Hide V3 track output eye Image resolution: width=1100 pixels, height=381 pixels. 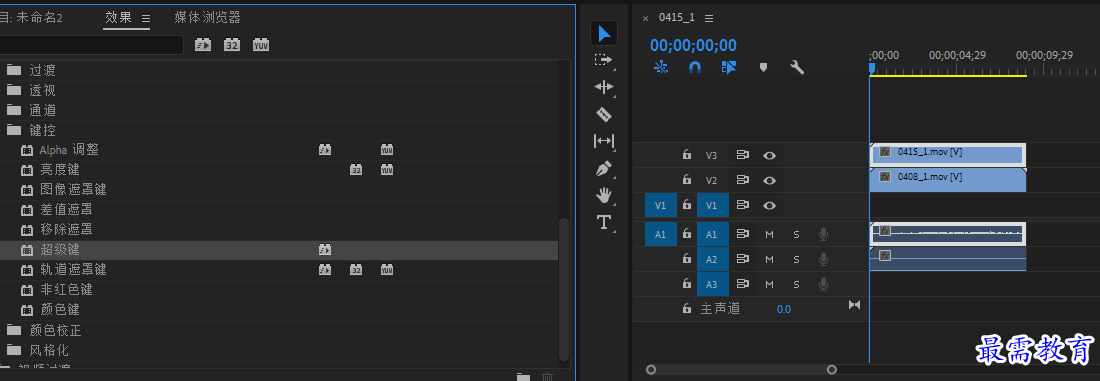[x=770, y=155]
